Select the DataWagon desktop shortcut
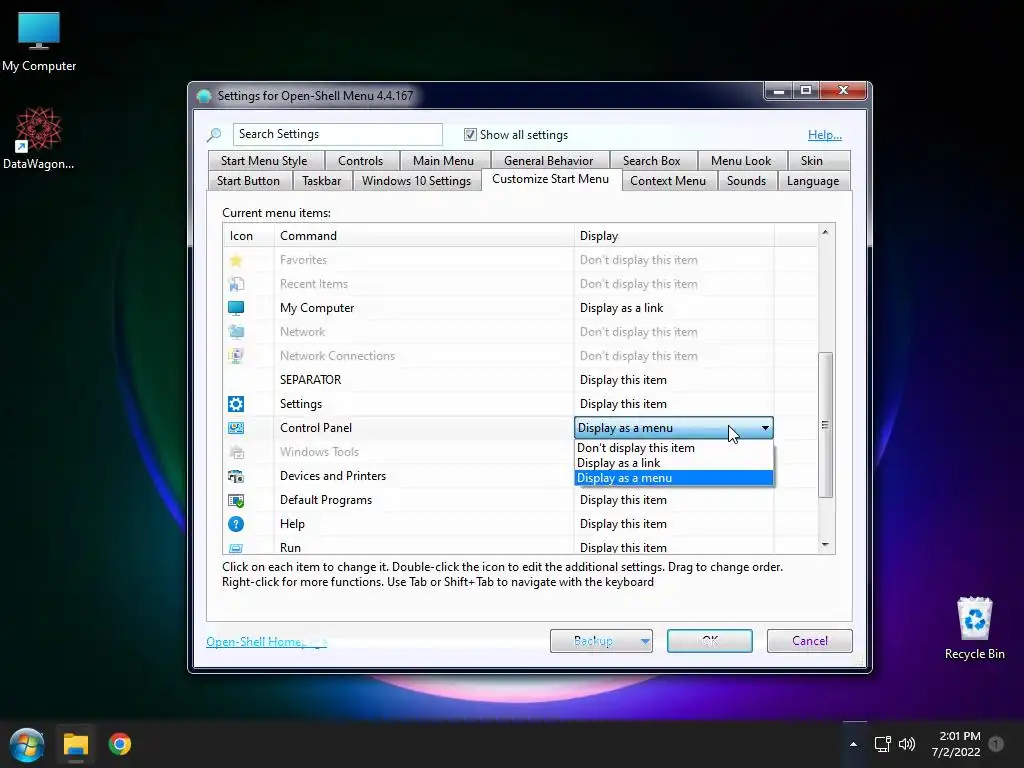Viewport: 1024px width, 768px height. [x=39, y=138]
